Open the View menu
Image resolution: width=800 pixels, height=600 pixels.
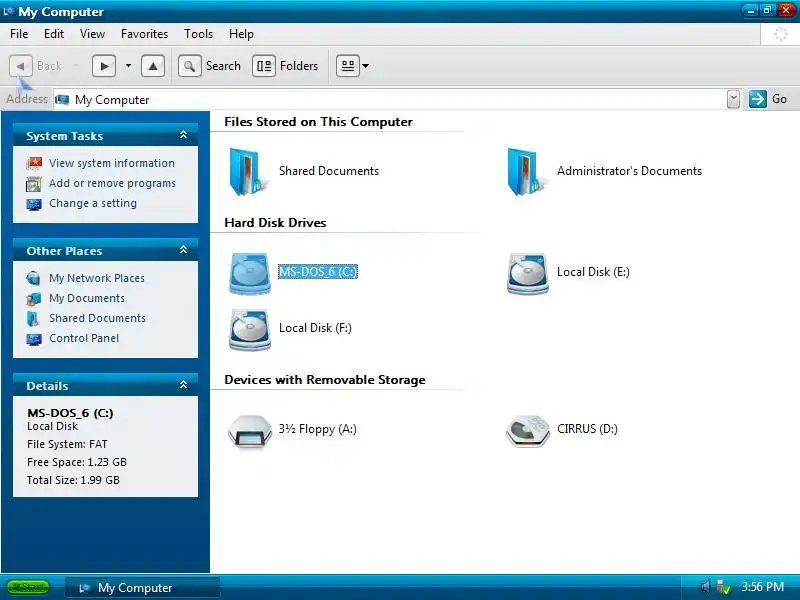click(x=92, y=34)
